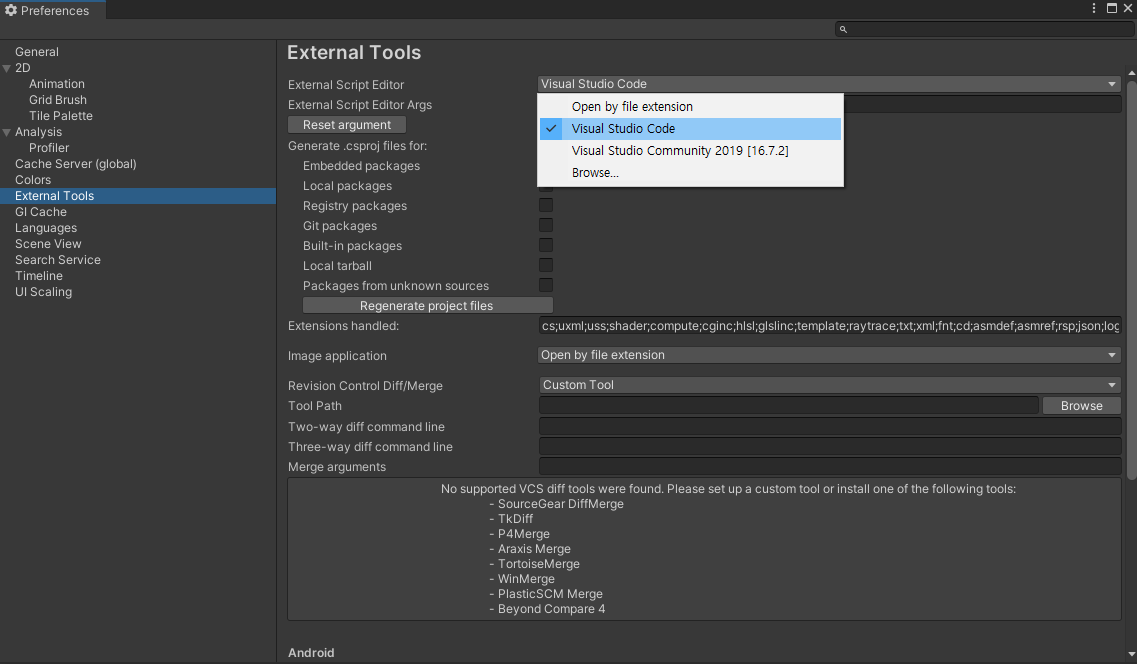This screenshot has width=1137, height=664.
Task: Toggle Registry packages checkbox
Action: [546, 206]
